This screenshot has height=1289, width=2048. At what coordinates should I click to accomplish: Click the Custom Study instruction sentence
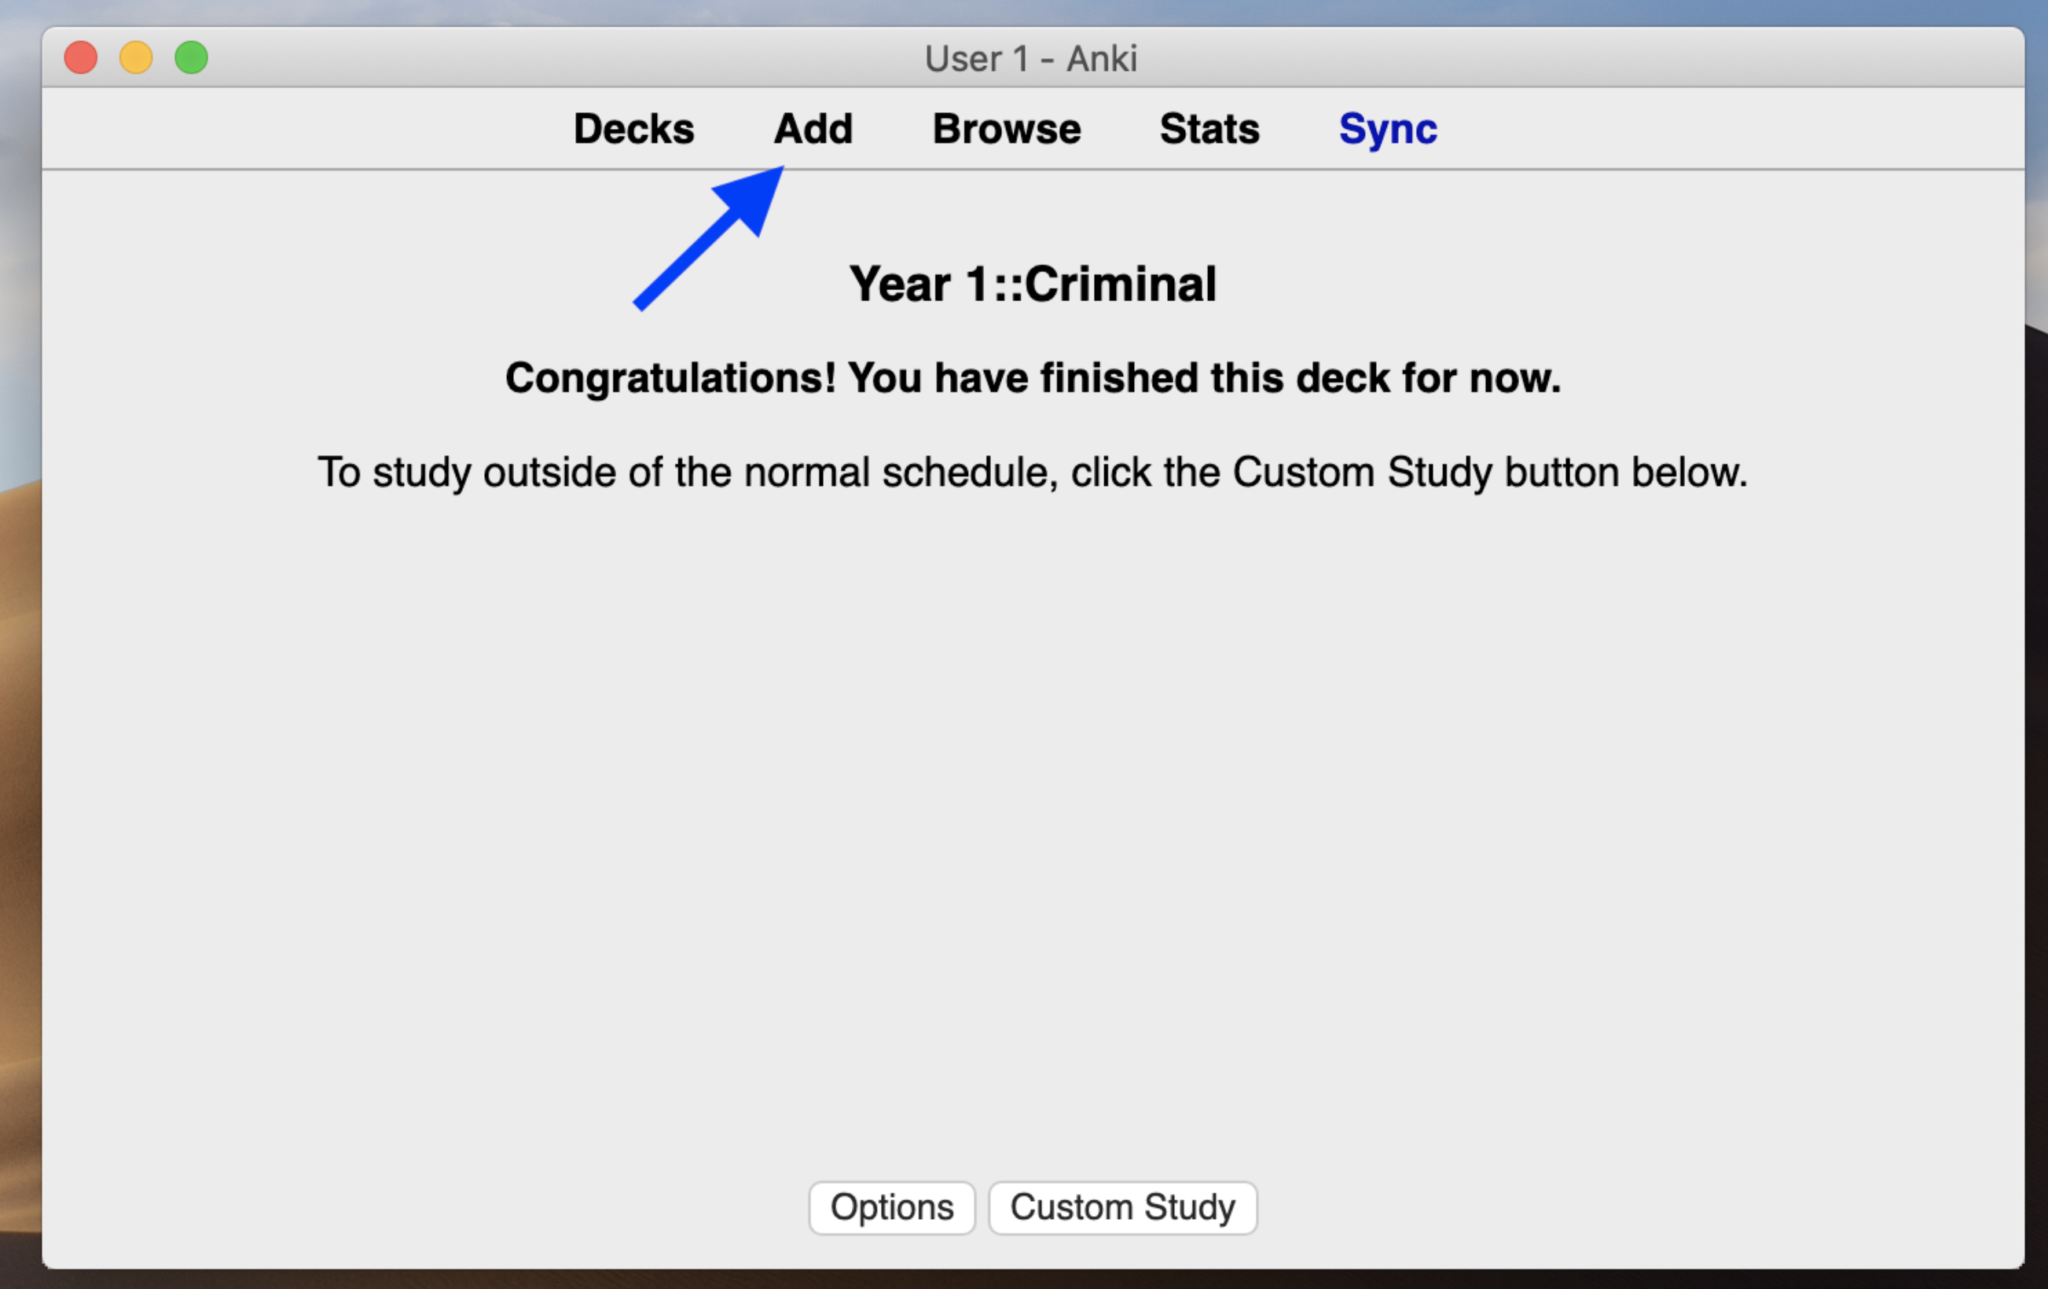click(x=1032, y=472)
